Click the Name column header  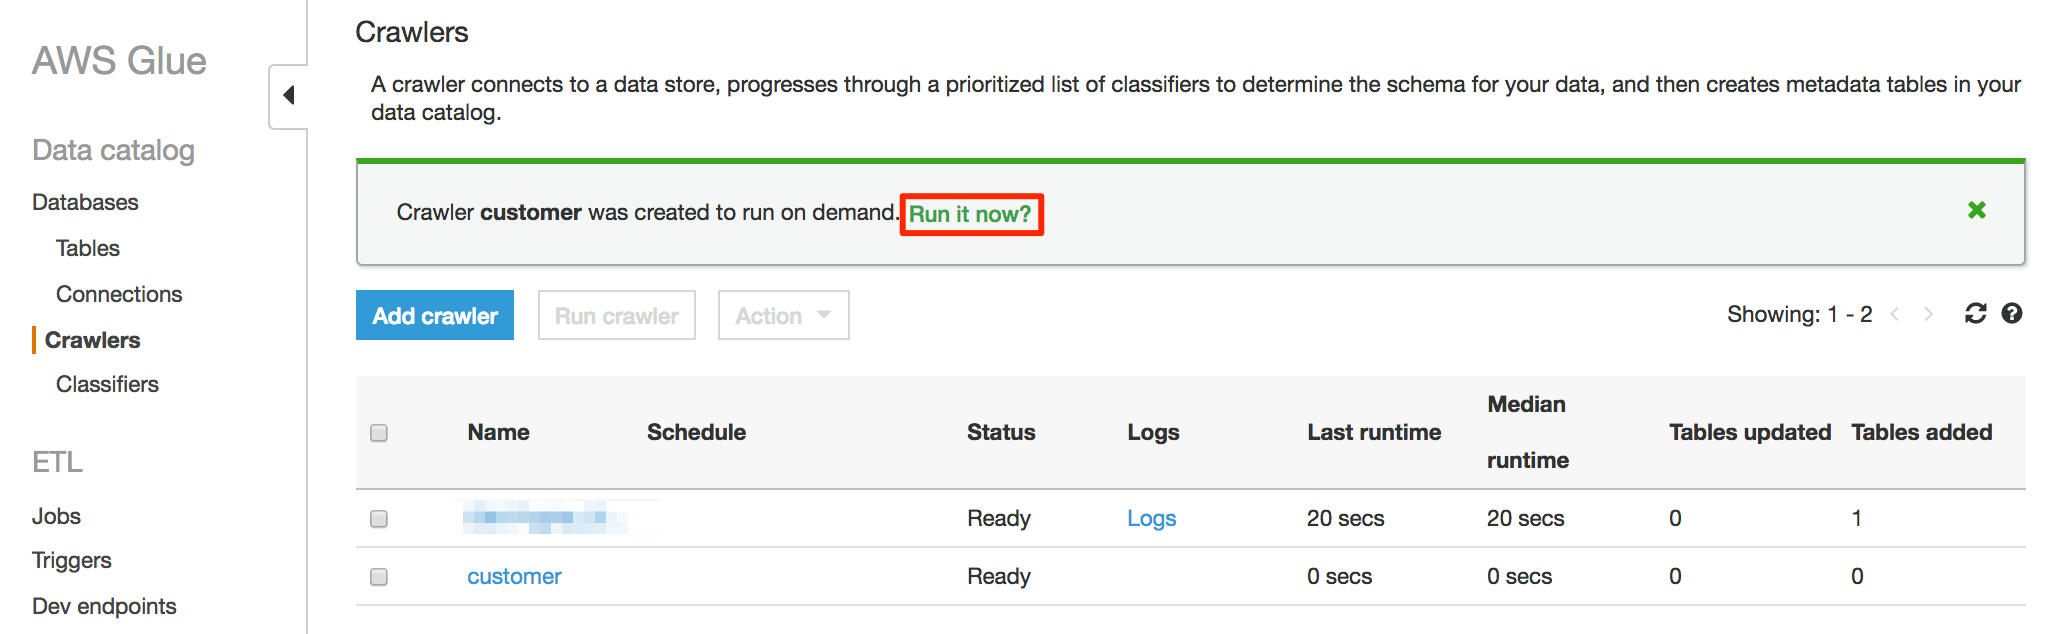click(498, 432)
